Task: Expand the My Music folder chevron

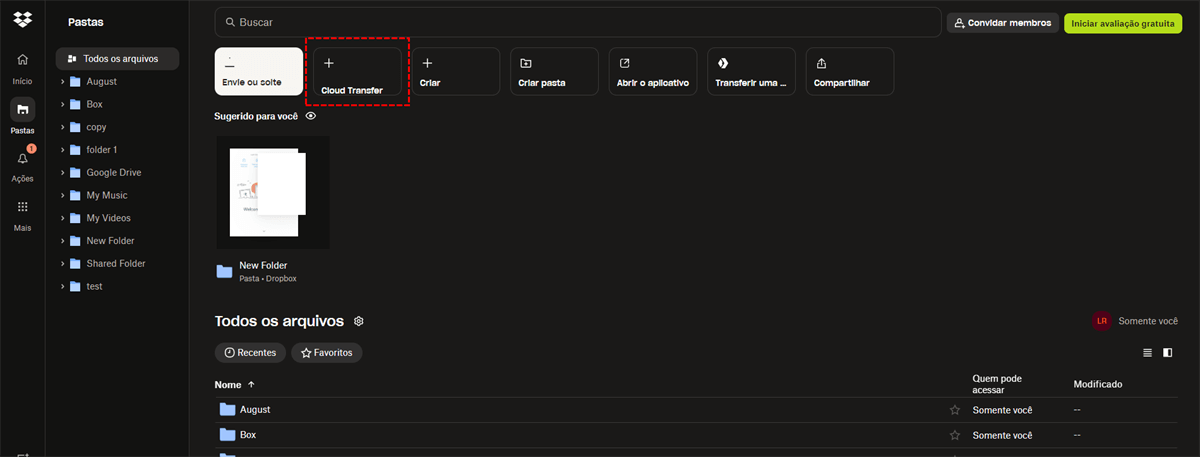Action: point(62,195)
